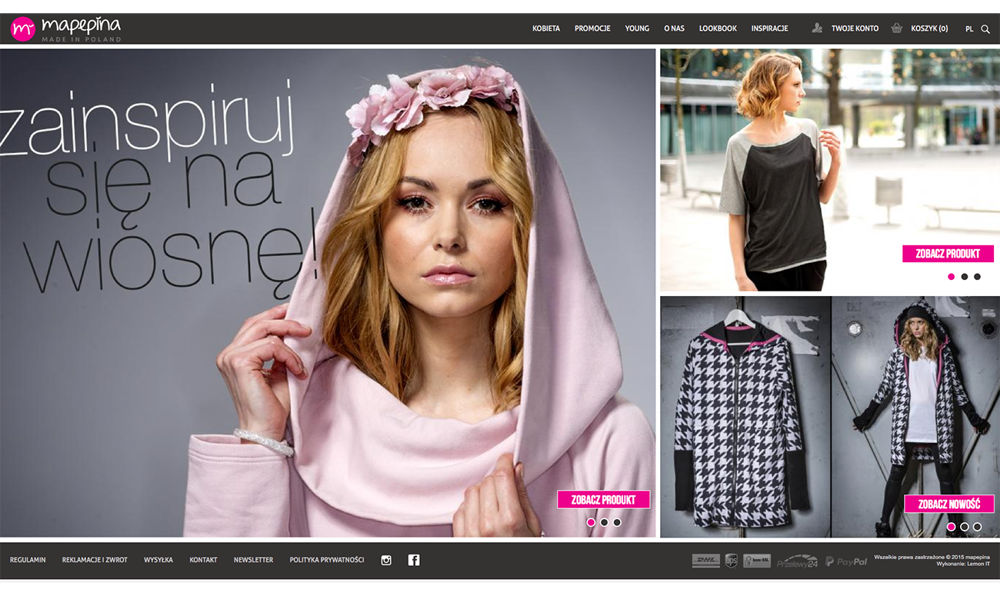Click the user account icon
This screenshot has height=596, width=1000.
817,29
